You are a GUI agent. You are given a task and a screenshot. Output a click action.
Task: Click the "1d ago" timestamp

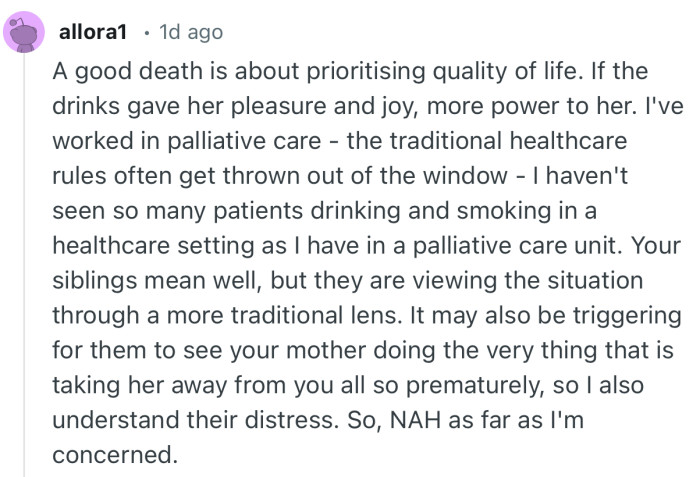[x=190, y=33]
